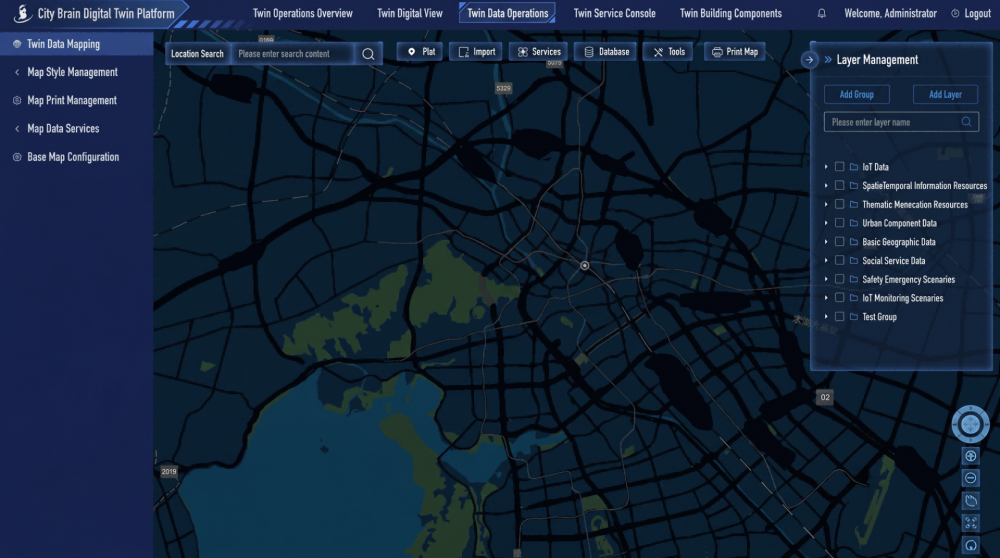Image resolution: width=1000 pixels, height=558 pixels.
Task: Open the notification bell
Action: coord(821,13)
